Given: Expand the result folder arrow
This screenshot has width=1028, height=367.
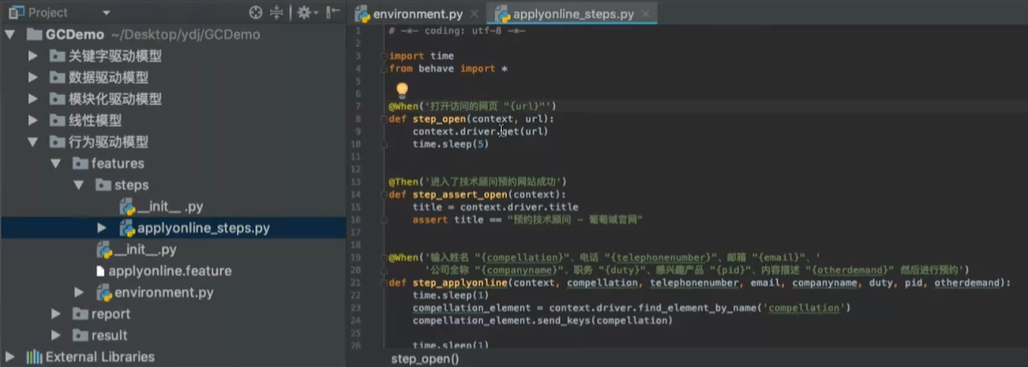Looking at the screenshot, I should [56, 336].
